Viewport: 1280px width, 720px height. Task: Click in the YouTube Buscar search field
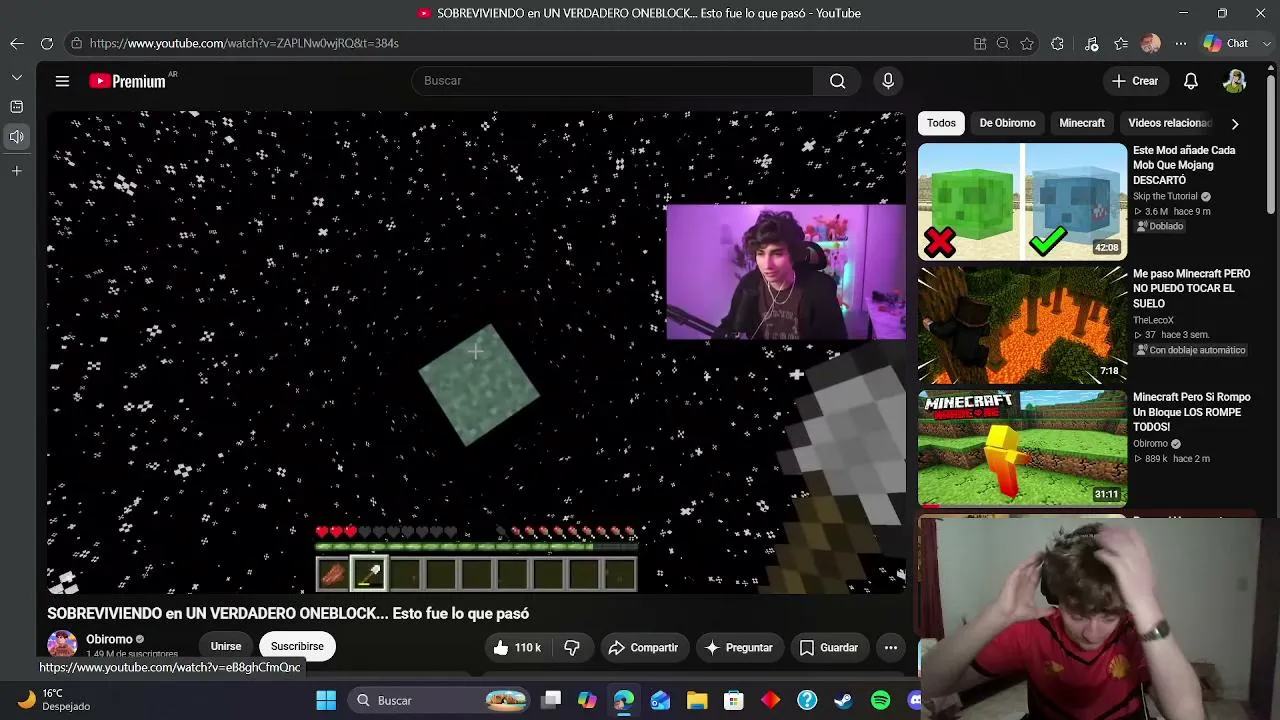[615, 81]
